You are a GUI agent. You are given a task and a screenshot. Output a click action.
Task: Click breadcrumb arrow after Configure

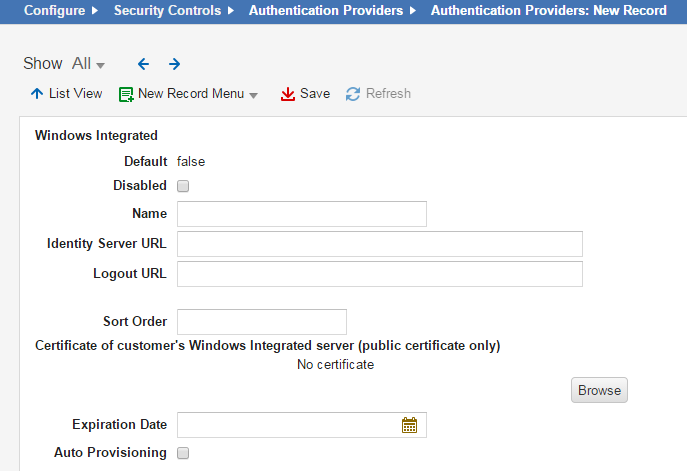[95, 11]
